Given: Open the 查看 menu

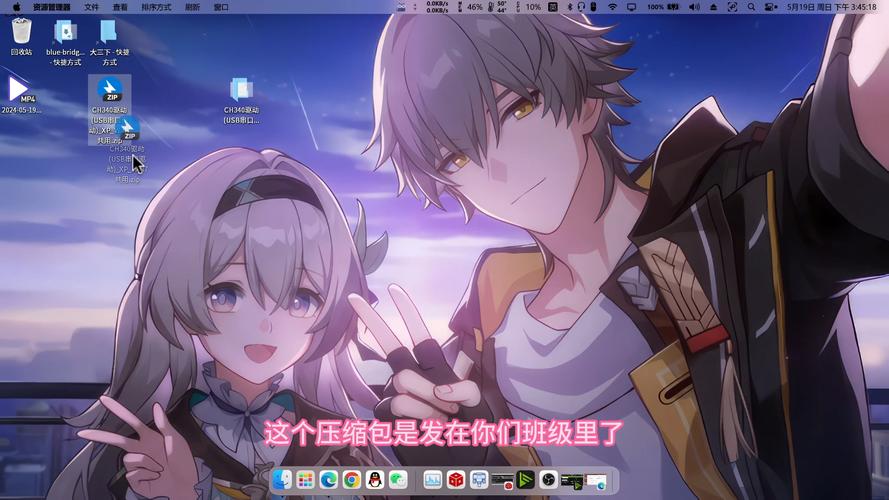Looking at the screenshot, I should tap(120, 7).
